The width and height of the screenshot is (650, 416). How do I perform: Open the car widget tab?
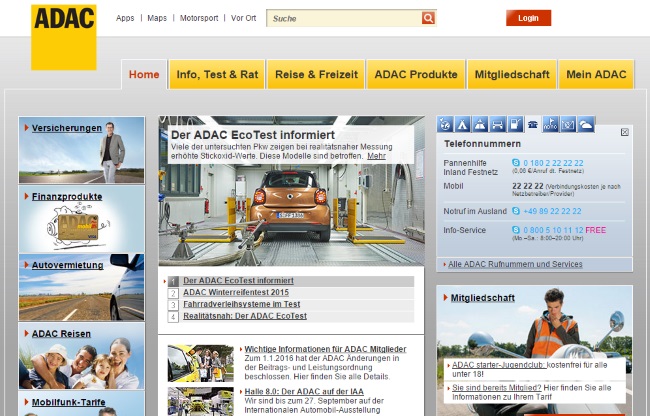tap(497, 124)
